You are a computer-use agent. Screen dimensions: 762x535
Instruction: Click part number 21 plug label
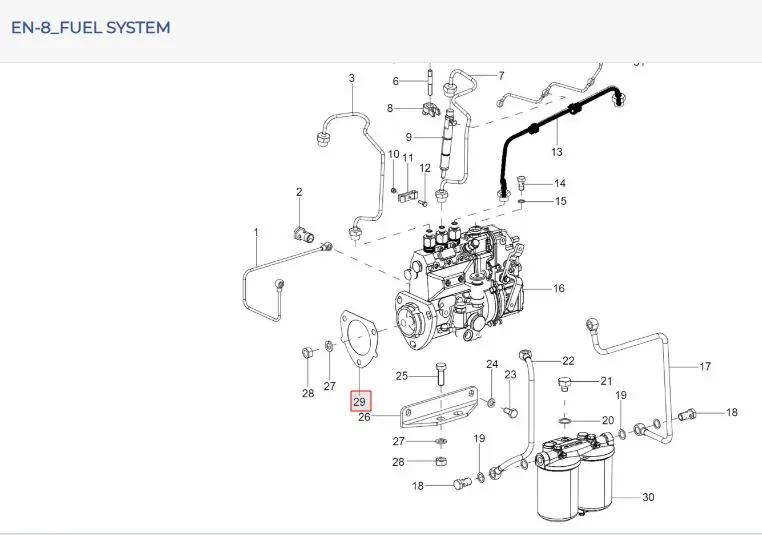click(x=606, y=381)
